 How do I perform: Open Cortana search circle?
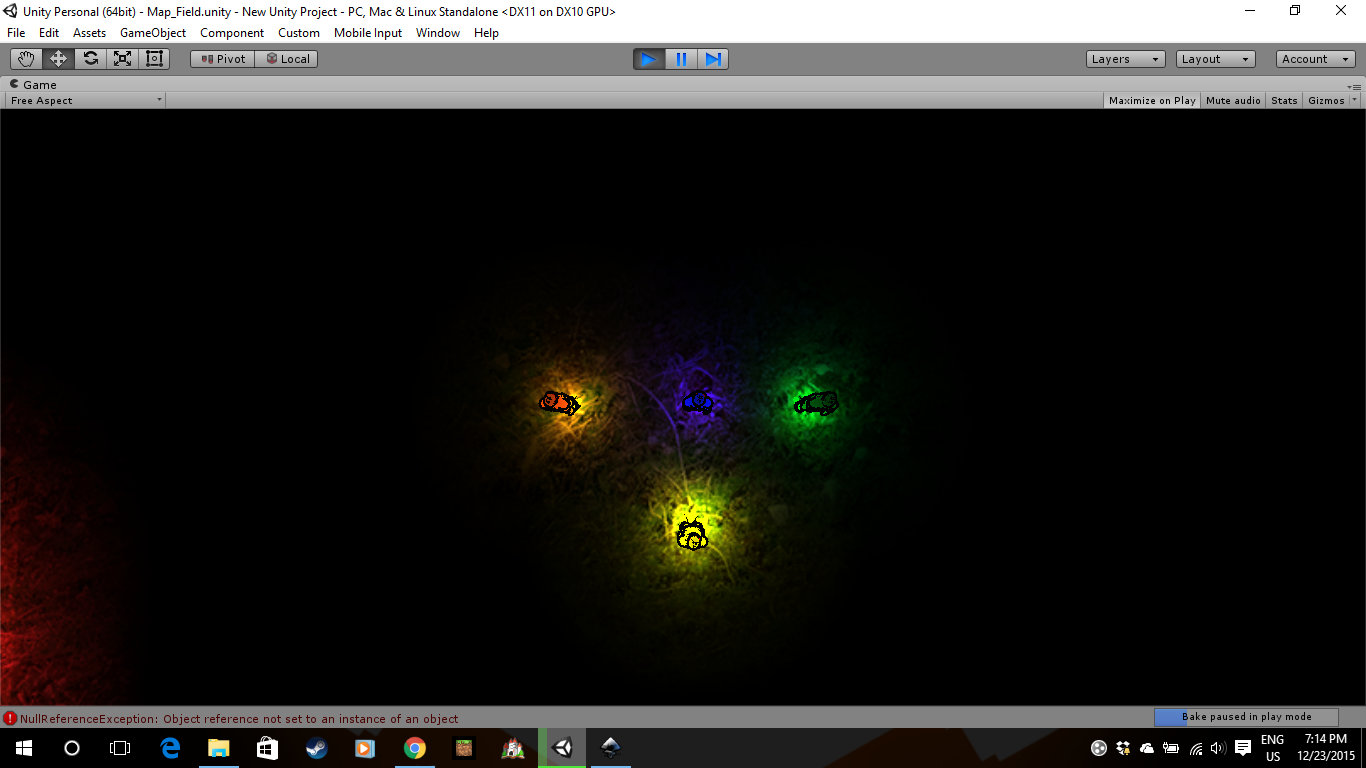[72, 748]
